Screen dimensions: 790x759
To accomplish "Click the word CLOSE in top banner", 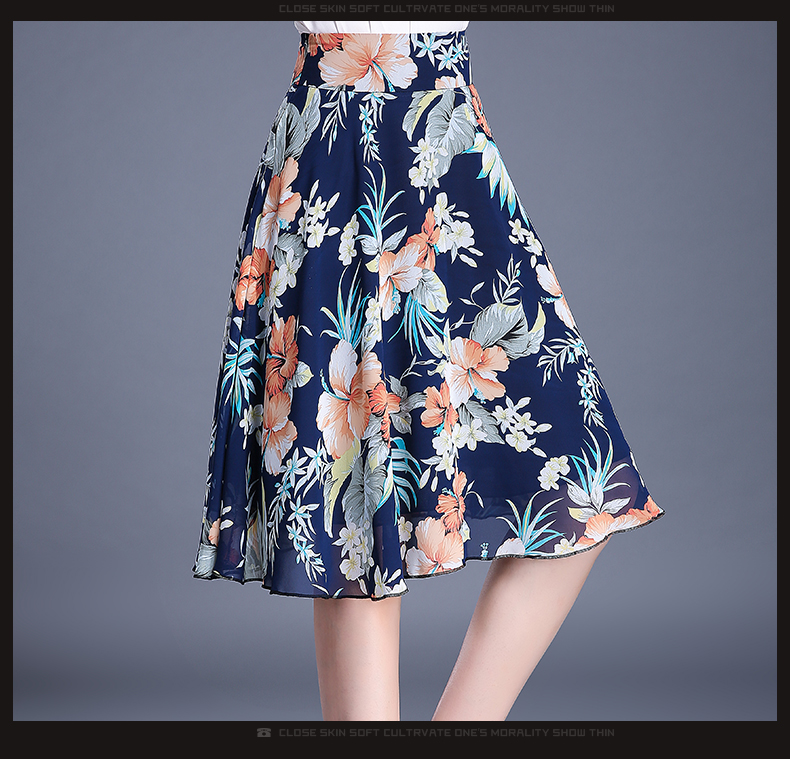I will coord(297,9).
